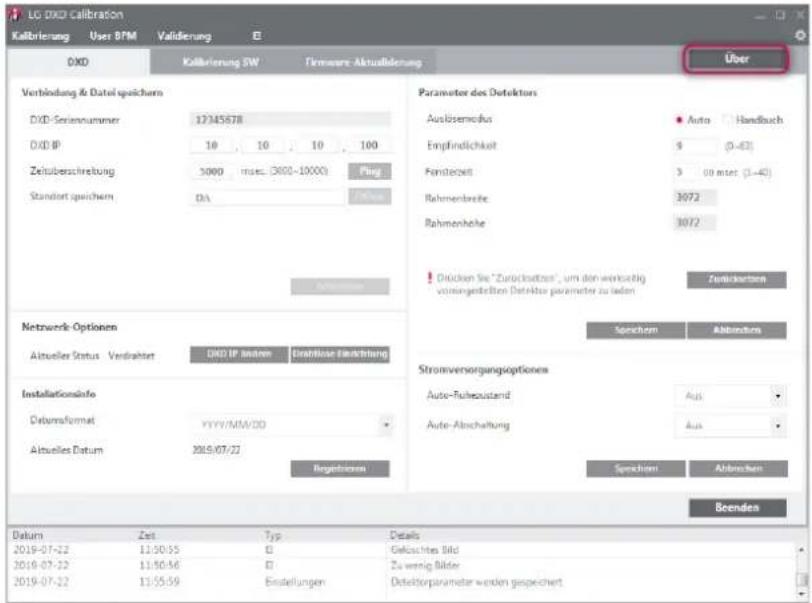Viewport: 812px width, 603px height.
Task: Open the settings gear icon
Action: [800, 35]
